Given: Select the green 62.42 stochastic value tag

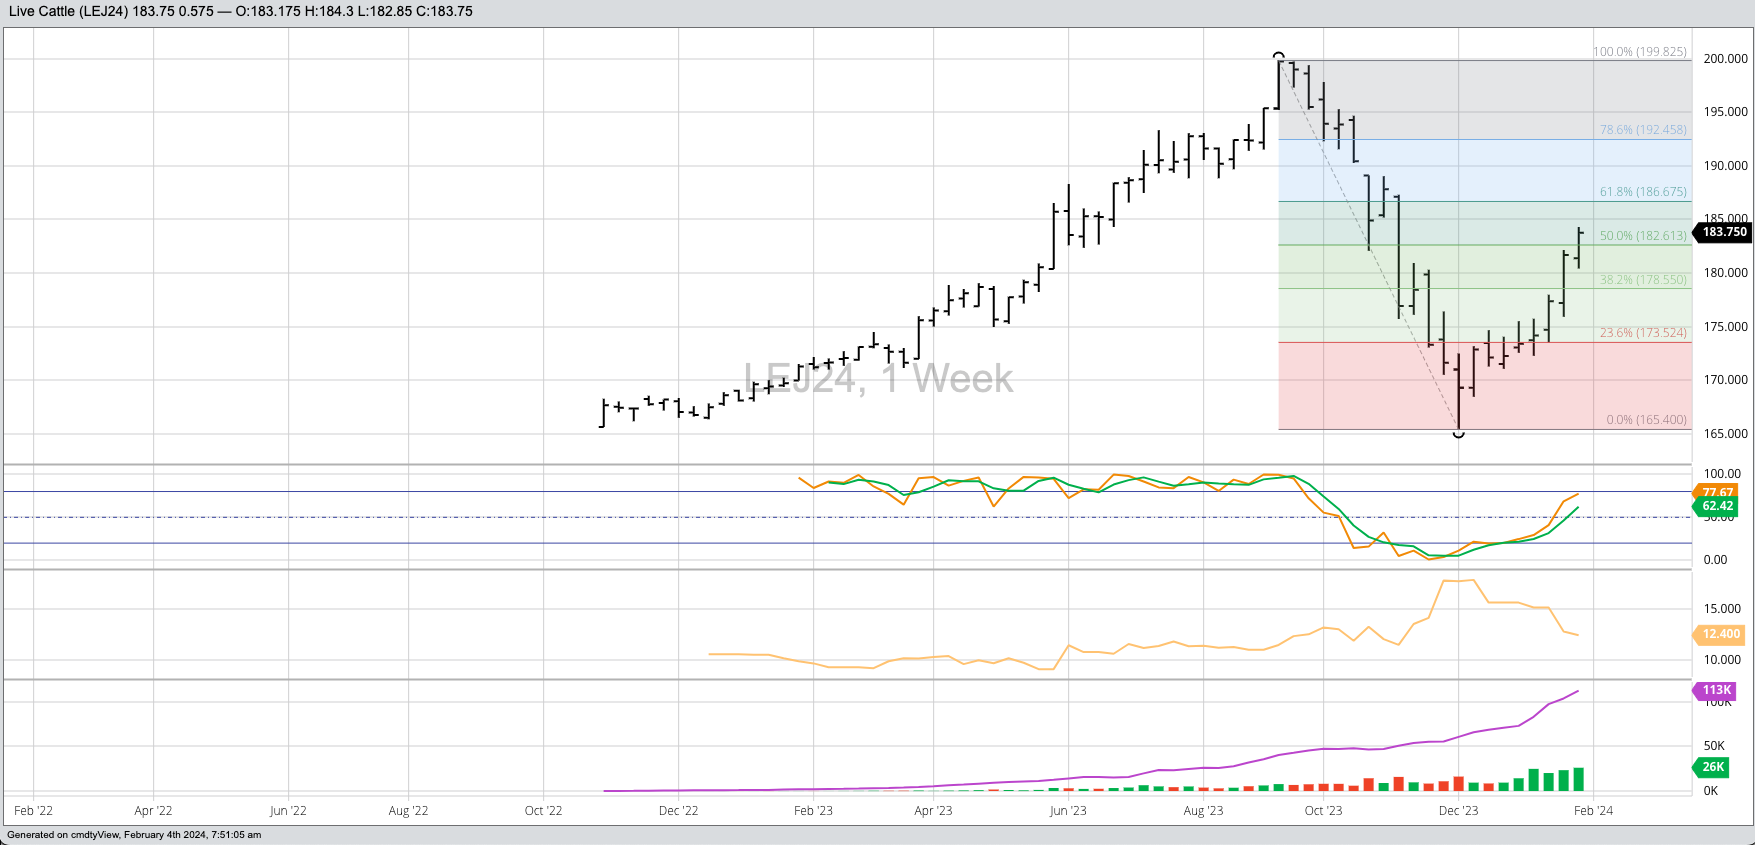Looking at the screenshot, I should (1718, 506).
